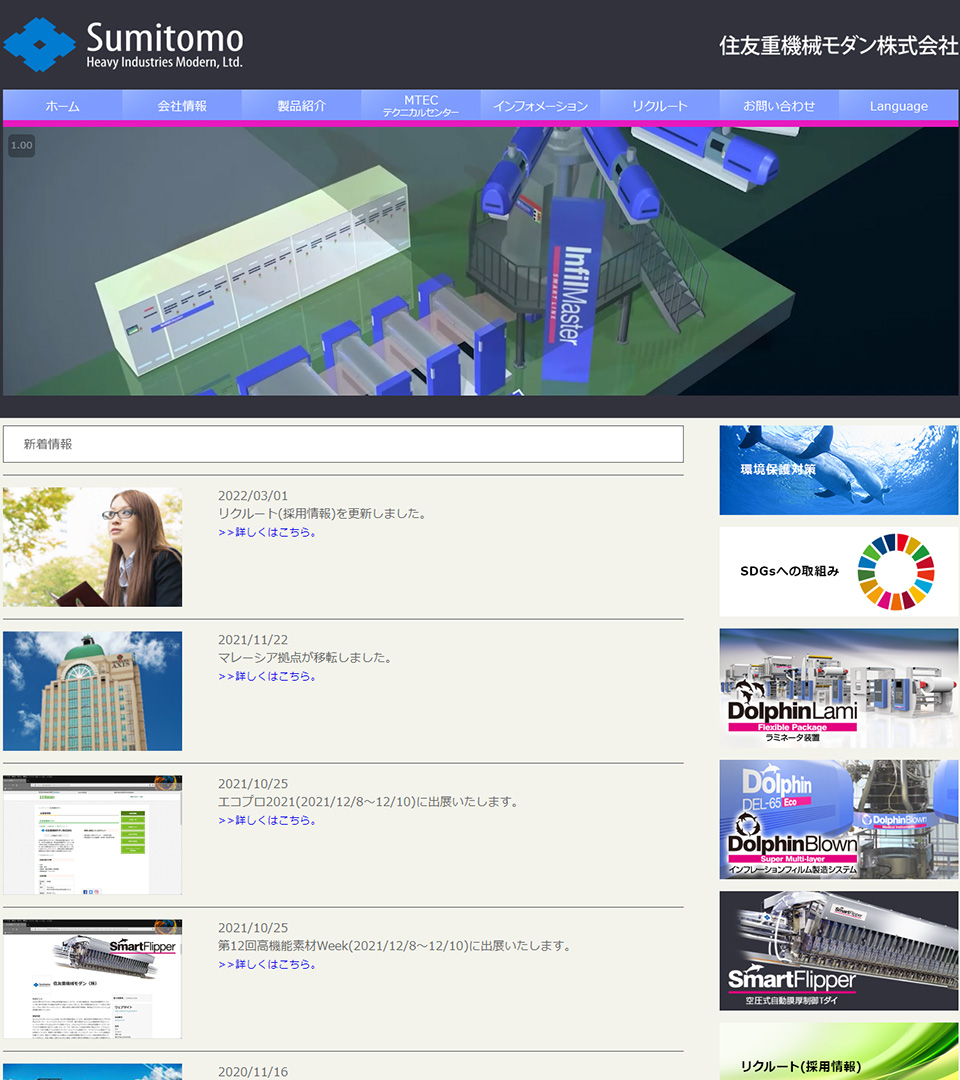Screen dimensions: 960x1080
Task: Click the Sumitomo Heavy Industries Modern logo
Action: coord(124,45)
